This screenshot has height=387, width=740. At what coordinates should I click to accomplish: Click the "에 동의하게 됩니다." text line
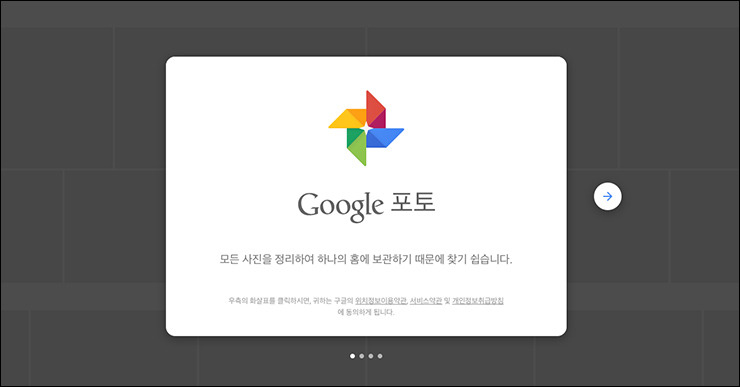tap(366, 312)
